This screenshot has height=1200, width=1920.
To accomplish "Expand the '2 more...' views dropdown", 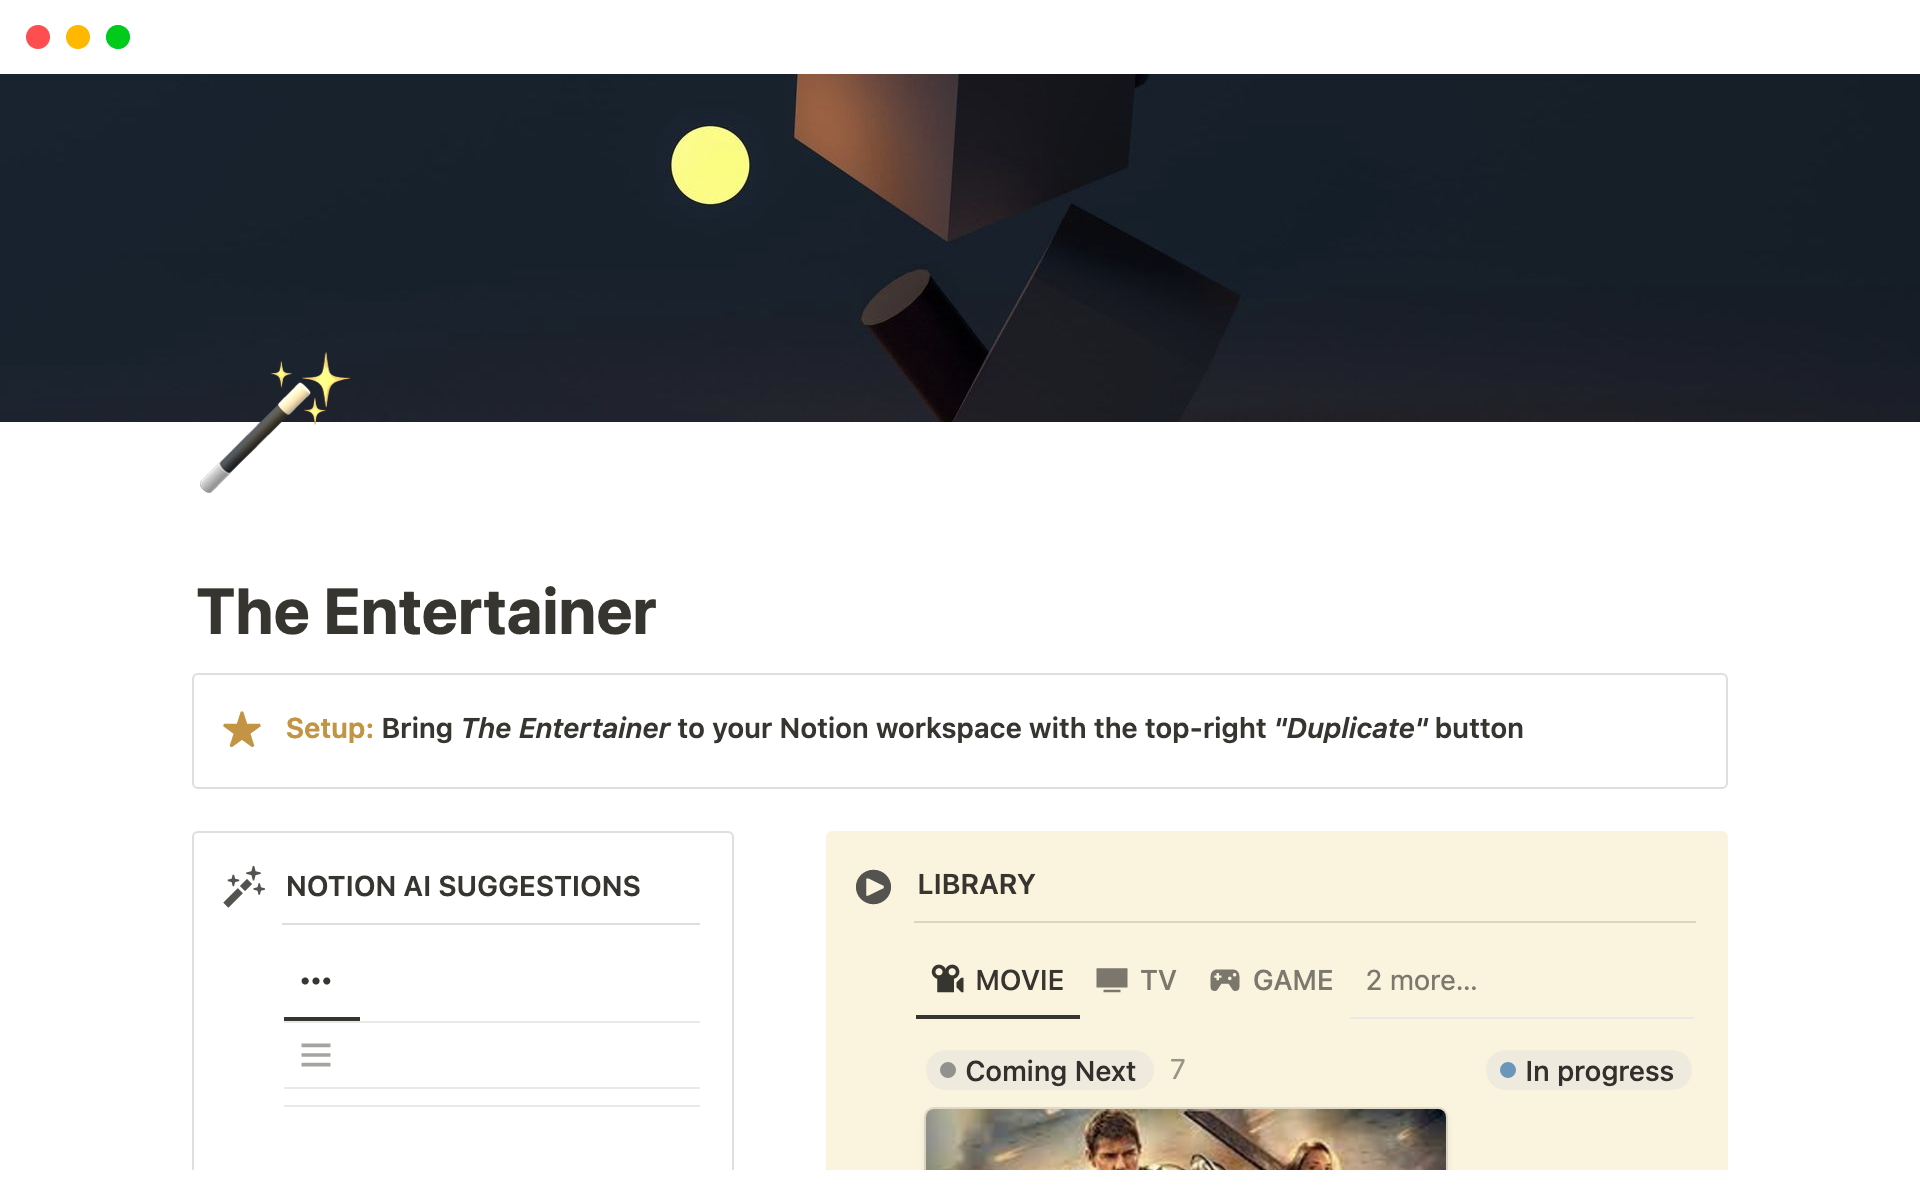I will 1421,980.
